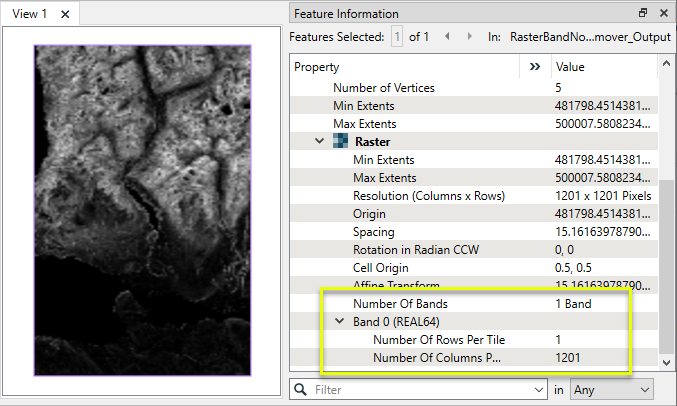
Task: Close the Feature Information panel
Action: 663,13
